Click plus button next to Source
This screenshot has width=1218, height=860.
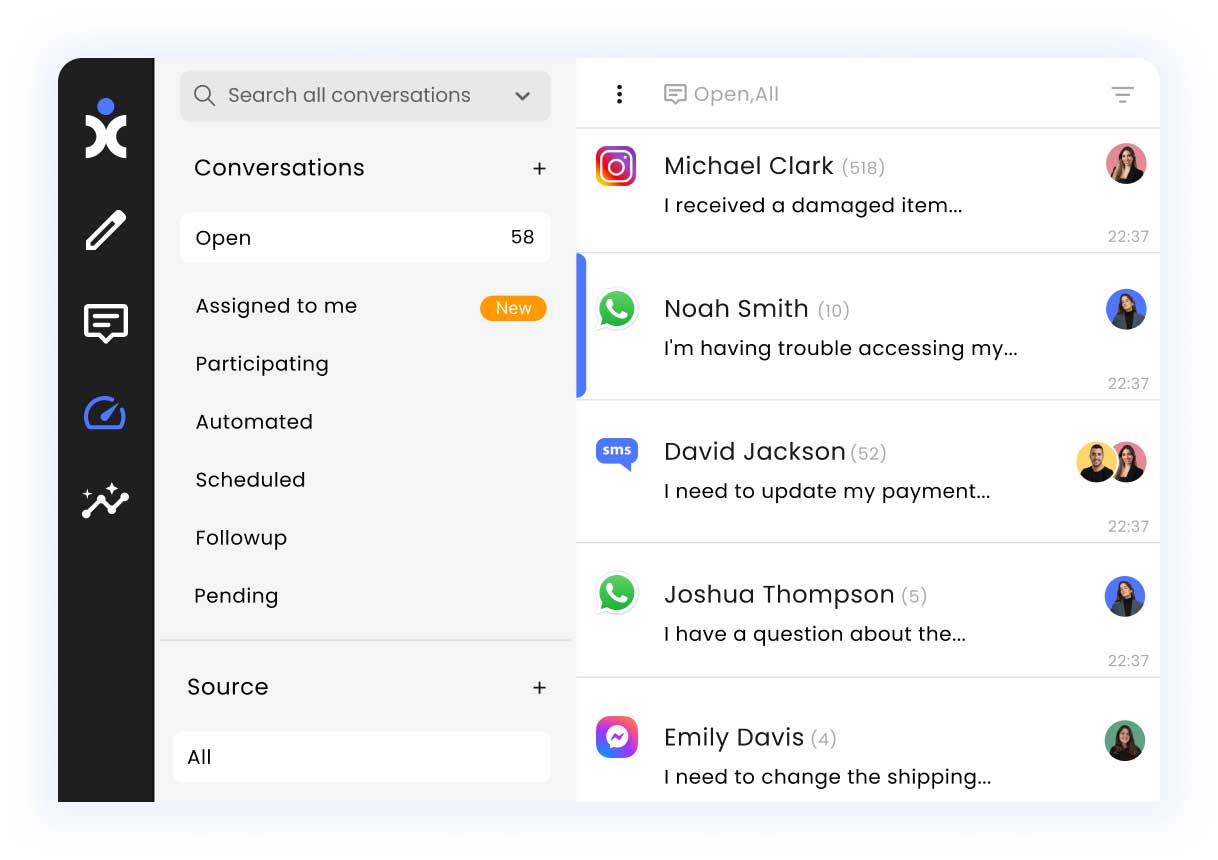pos(539,688)
